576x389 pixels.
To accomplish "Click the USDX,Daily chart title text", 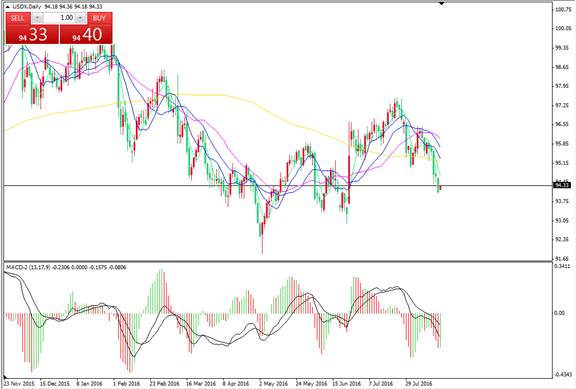I will [27, 7].
